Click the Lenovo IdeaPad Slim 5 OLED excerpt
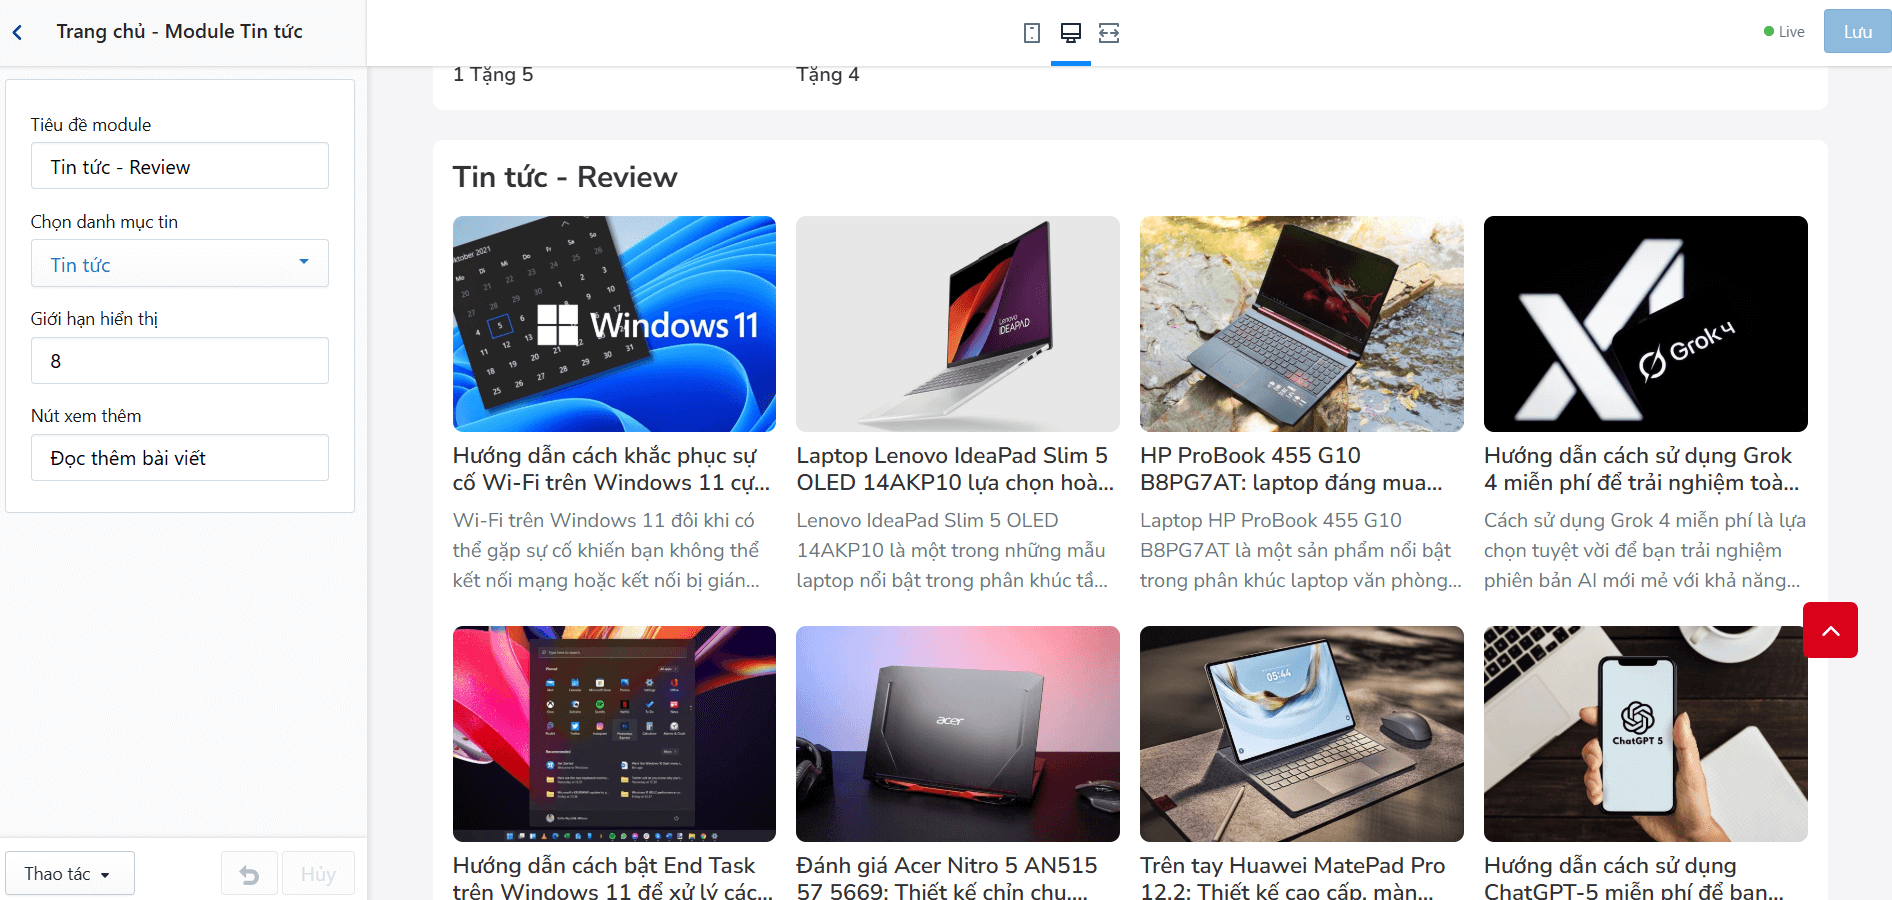The image size is (1892, 900). point(952,550)
